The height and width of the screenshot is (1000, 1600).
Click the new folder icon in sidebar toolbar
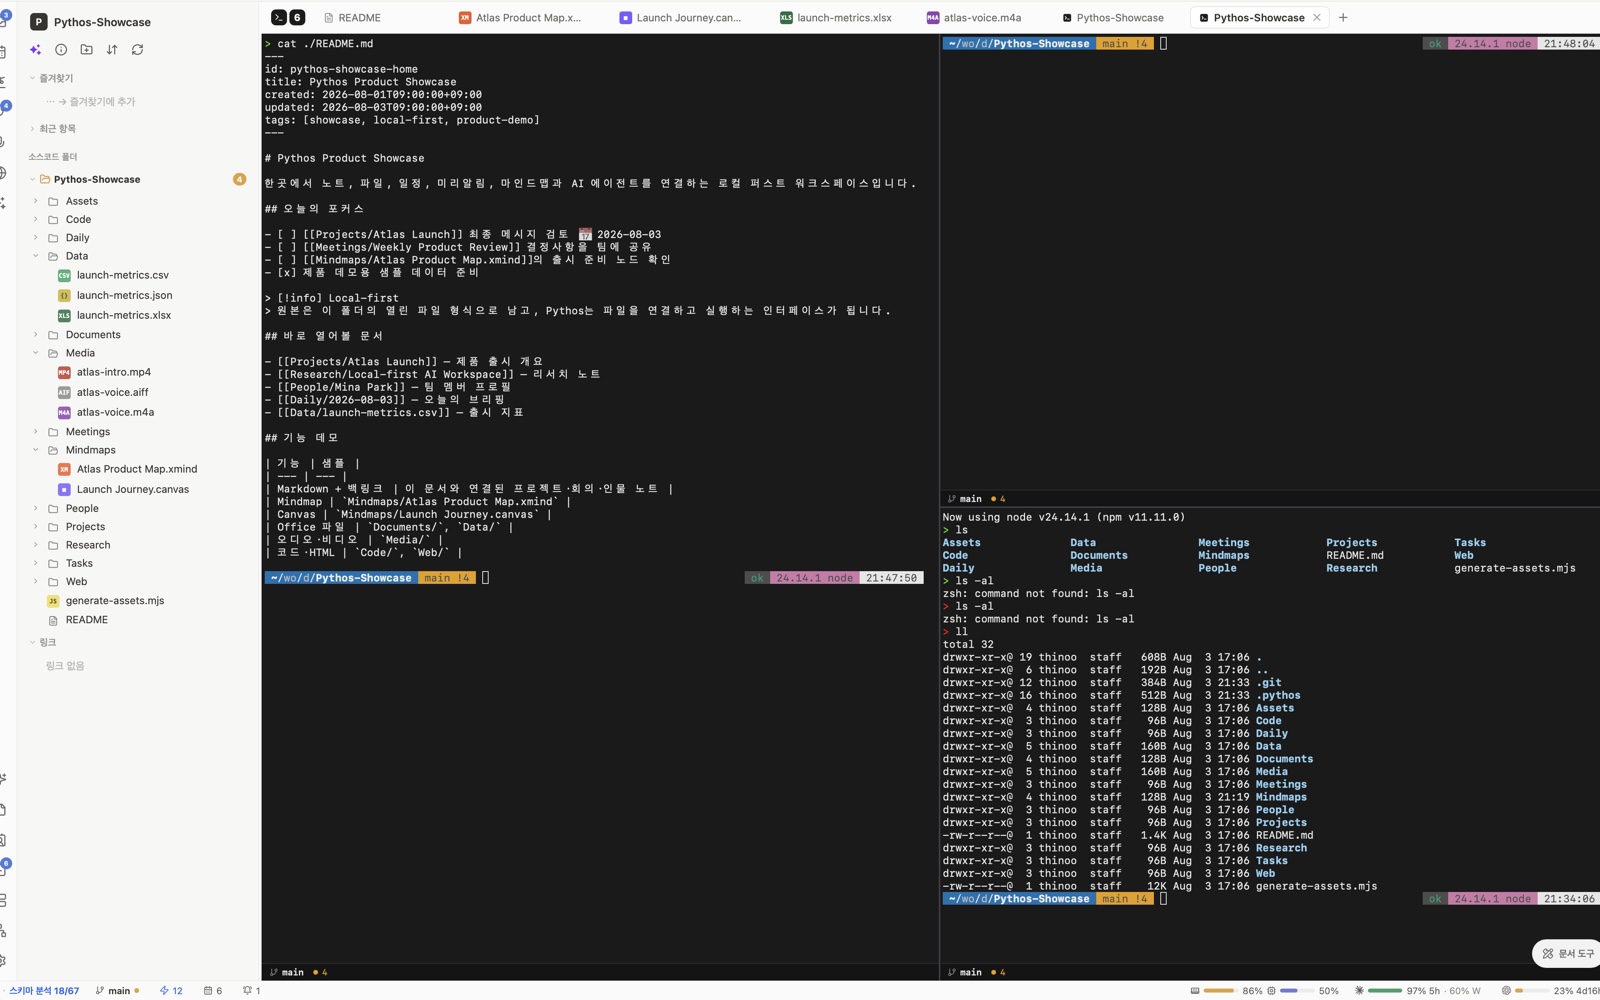[x=87, y=49]
